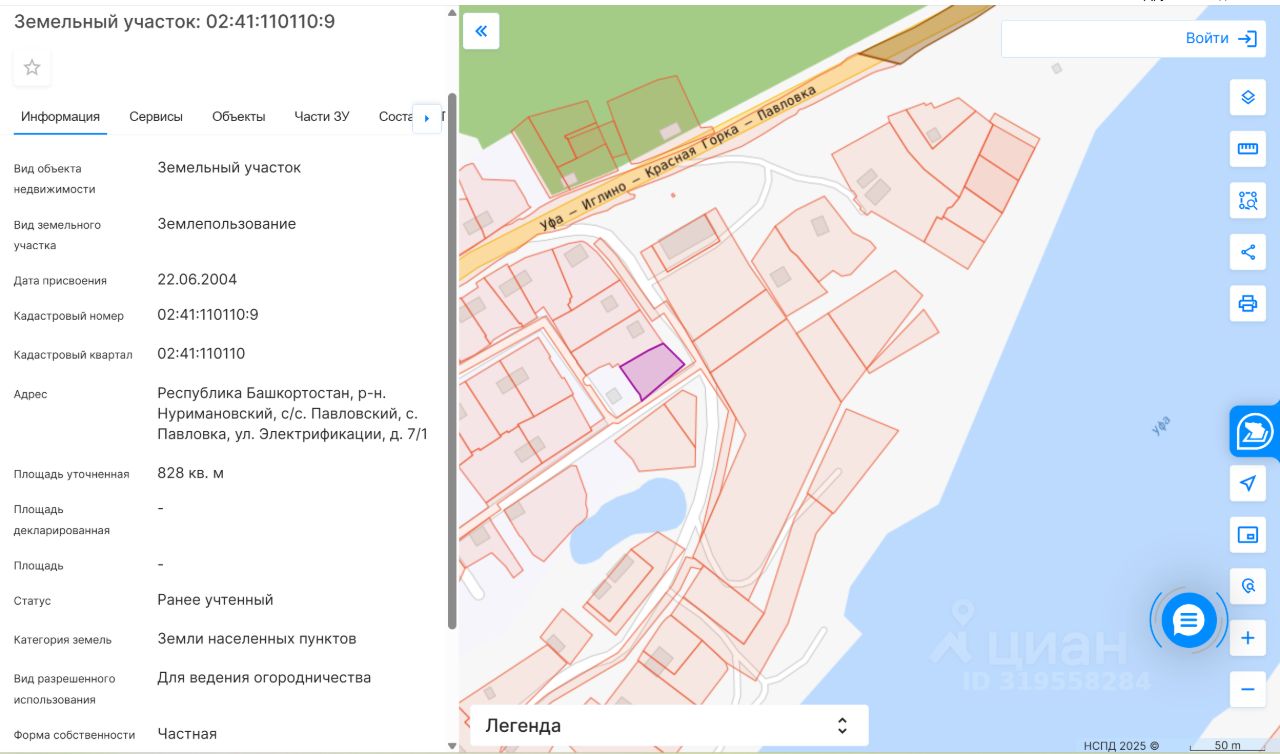Click the parcel title heading

[x=174, y=21]
